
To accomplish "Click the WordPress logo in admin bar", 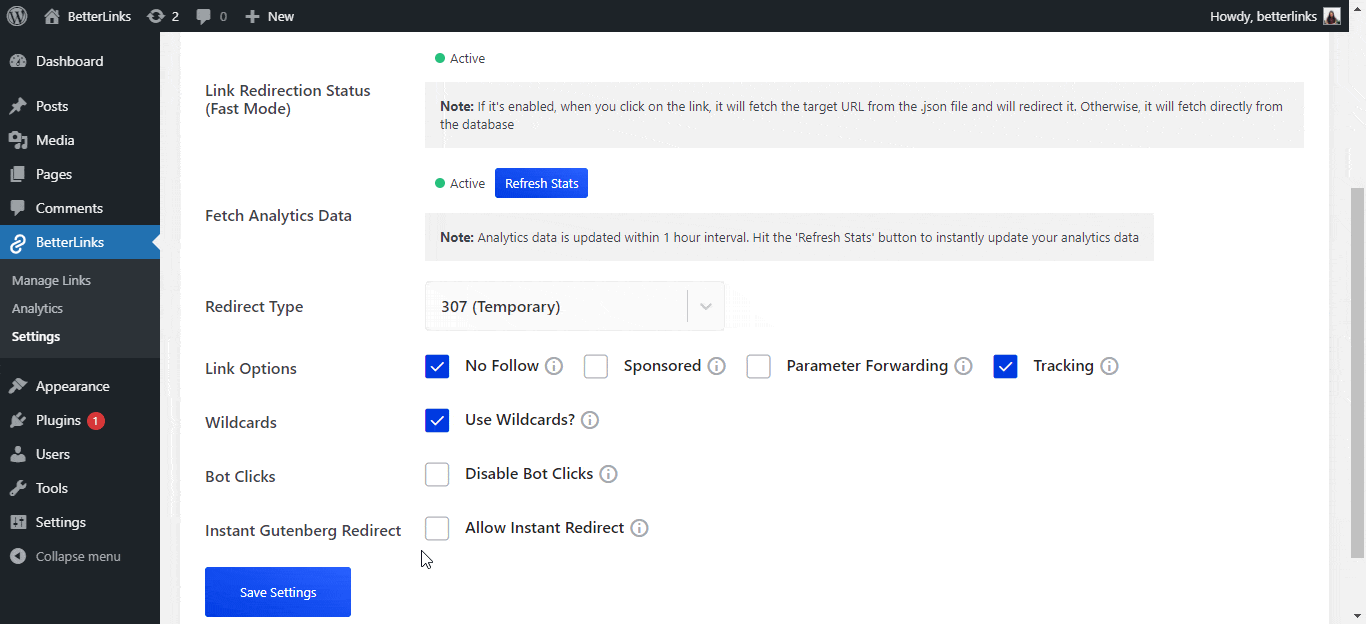I will click(17, 15).
